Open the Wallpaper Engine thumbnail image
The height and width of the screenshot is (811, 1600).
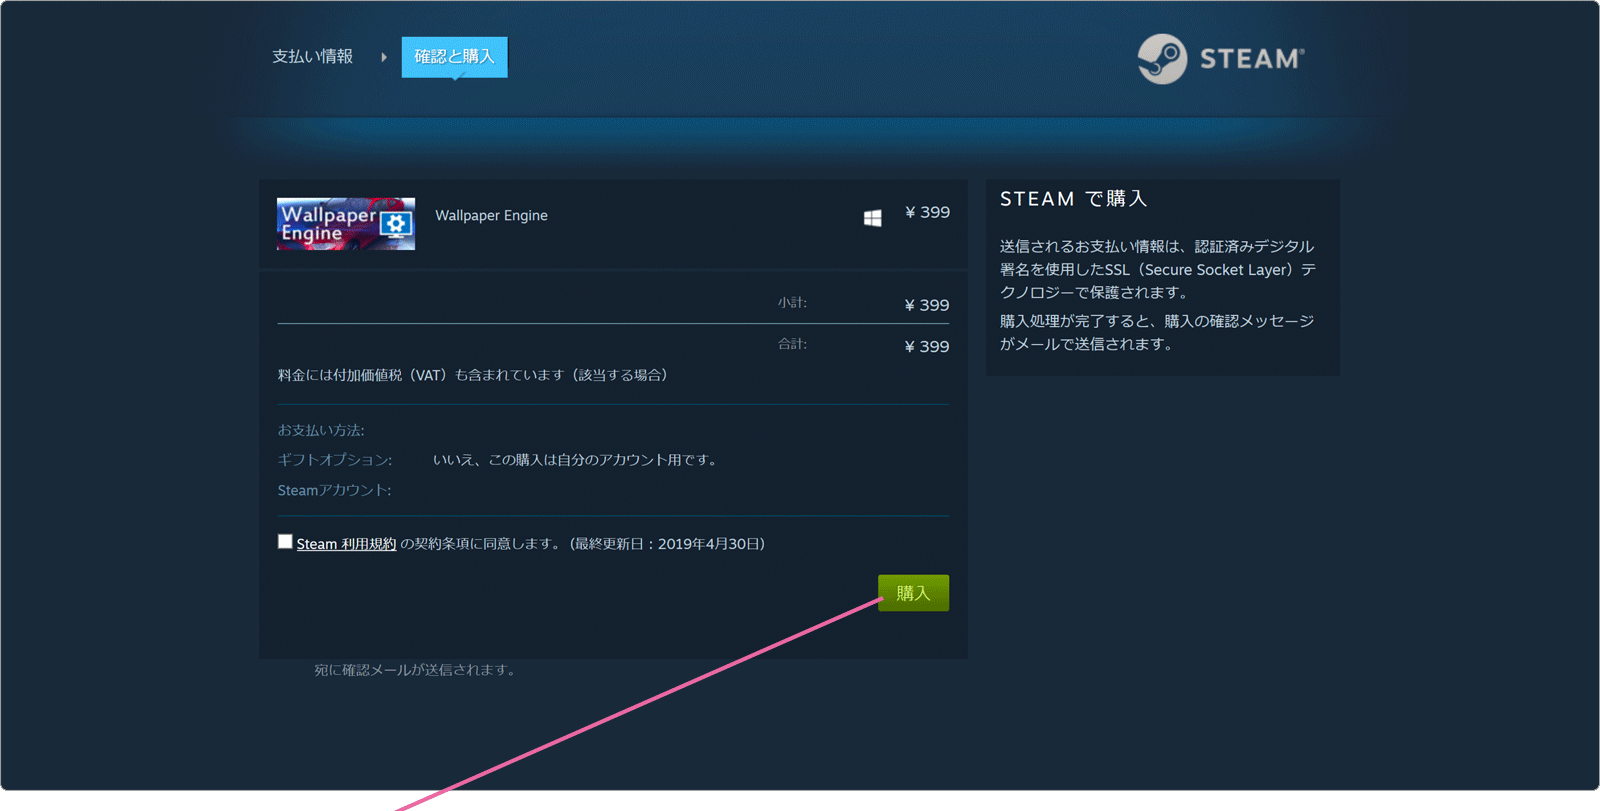coord(346,224)
